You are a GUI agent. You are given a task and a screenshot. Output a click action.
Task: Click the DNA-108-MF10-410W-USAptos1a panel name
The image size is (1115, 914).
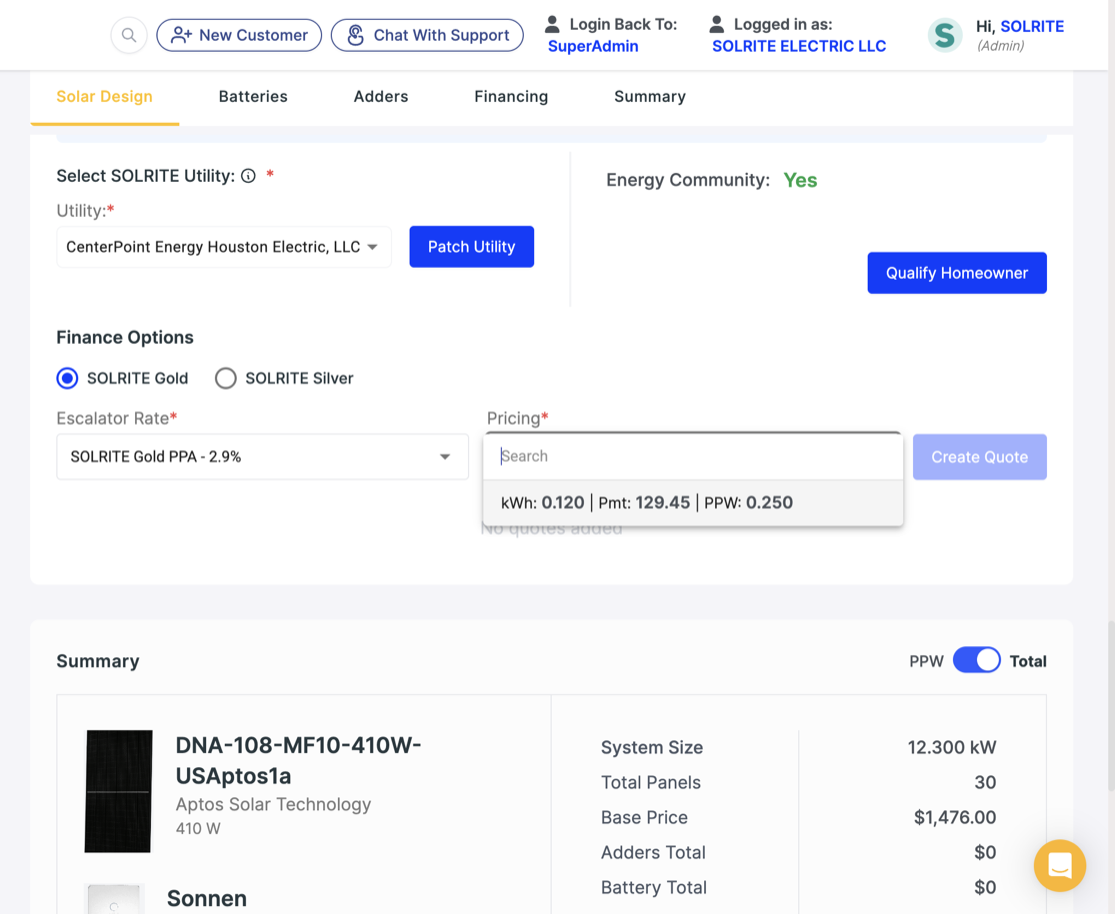tap(299, 760)
